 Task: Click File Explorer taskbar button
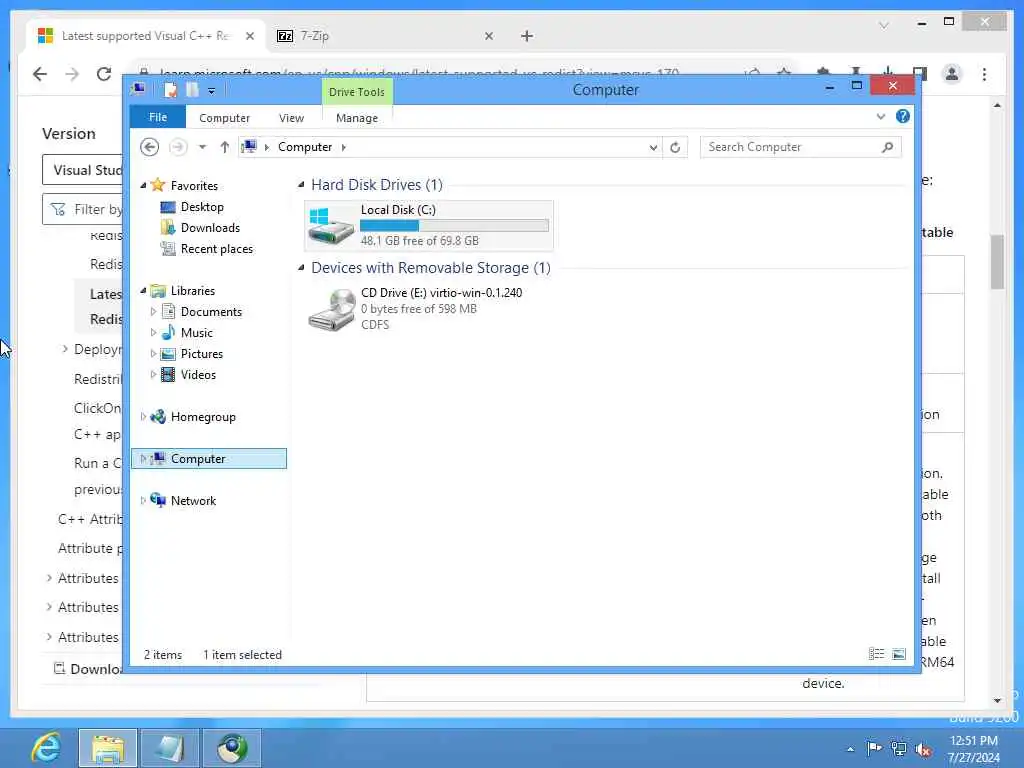pyautogui.click(x=108, y=748)
